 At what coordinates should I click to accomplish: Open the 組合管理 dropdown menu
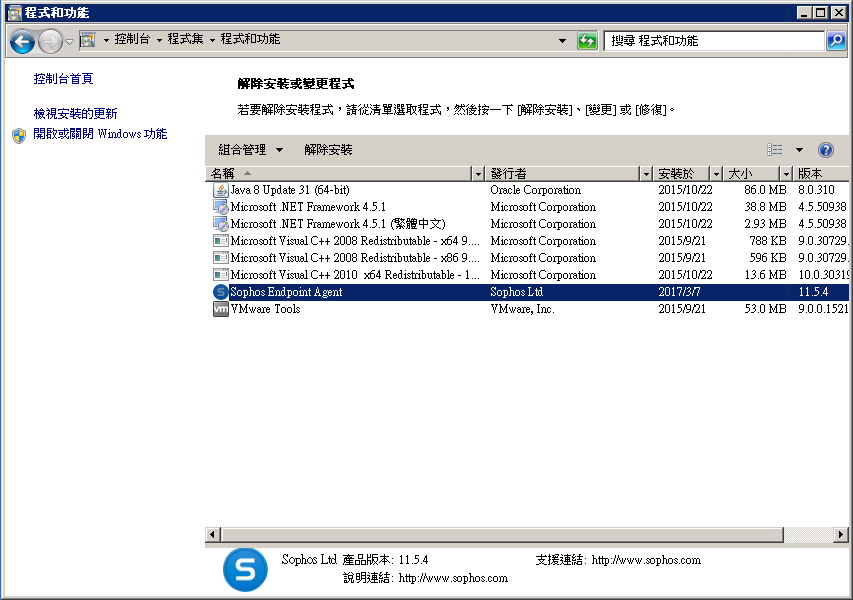tap(250, 150)
